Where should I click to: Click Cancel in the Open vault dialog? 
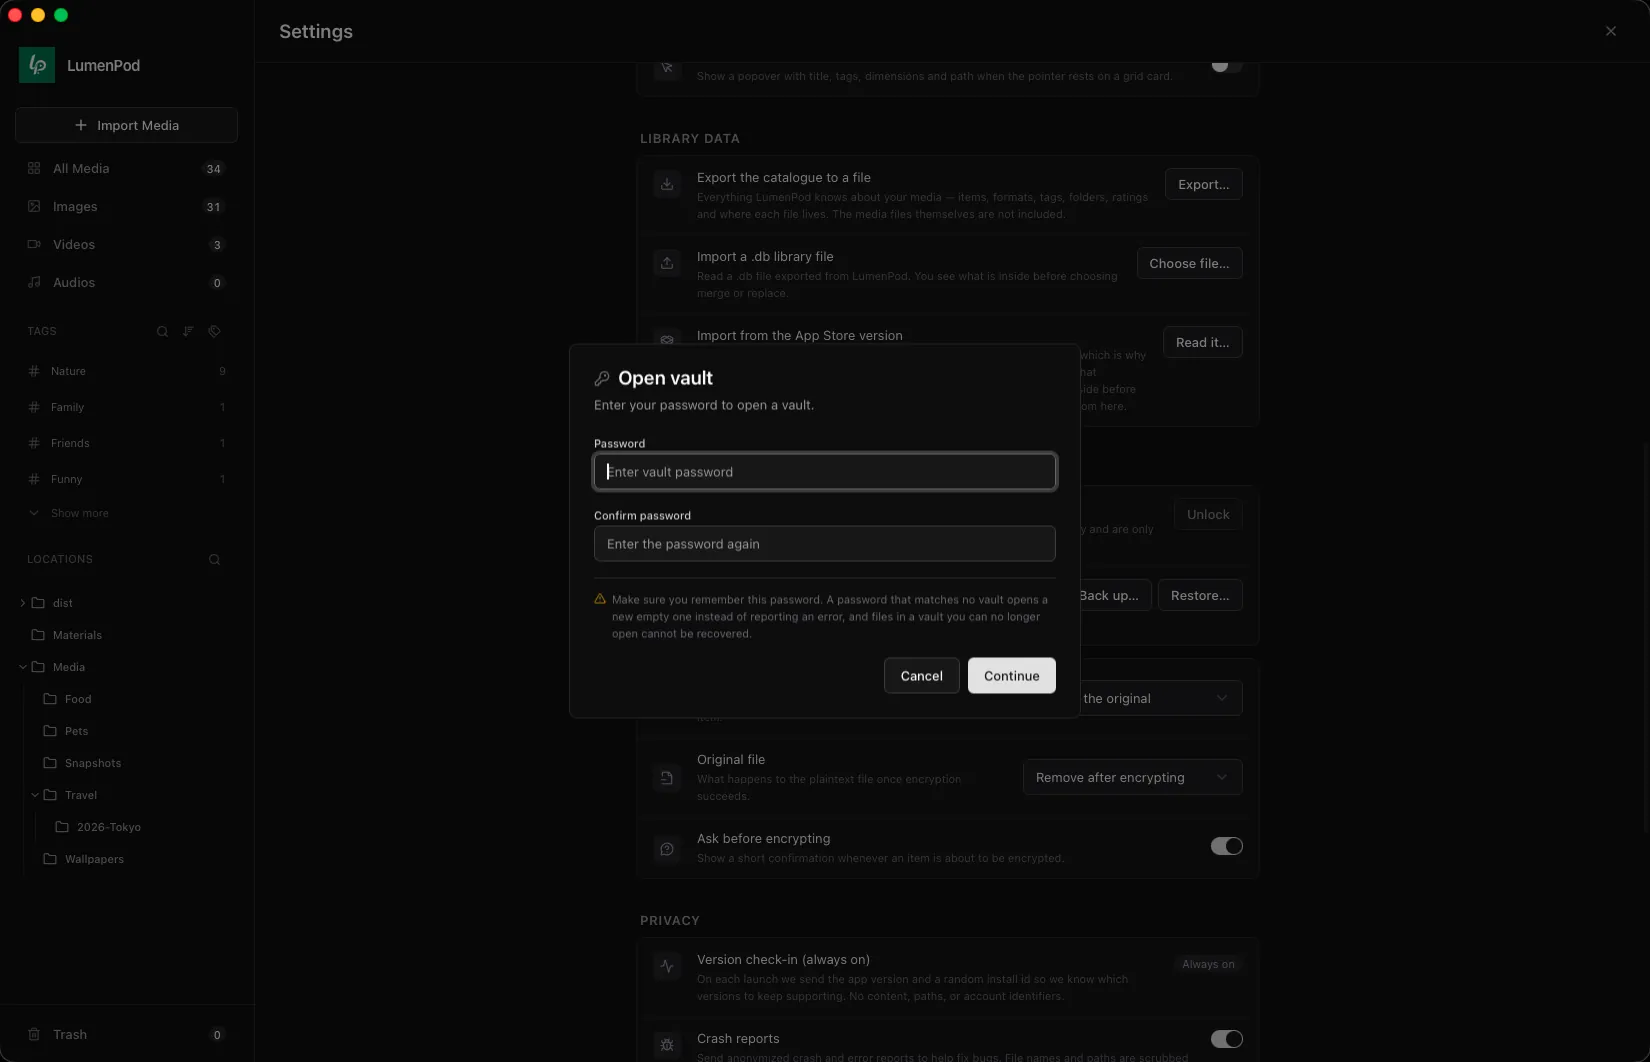pyautogui.click(x=922, y=675)
